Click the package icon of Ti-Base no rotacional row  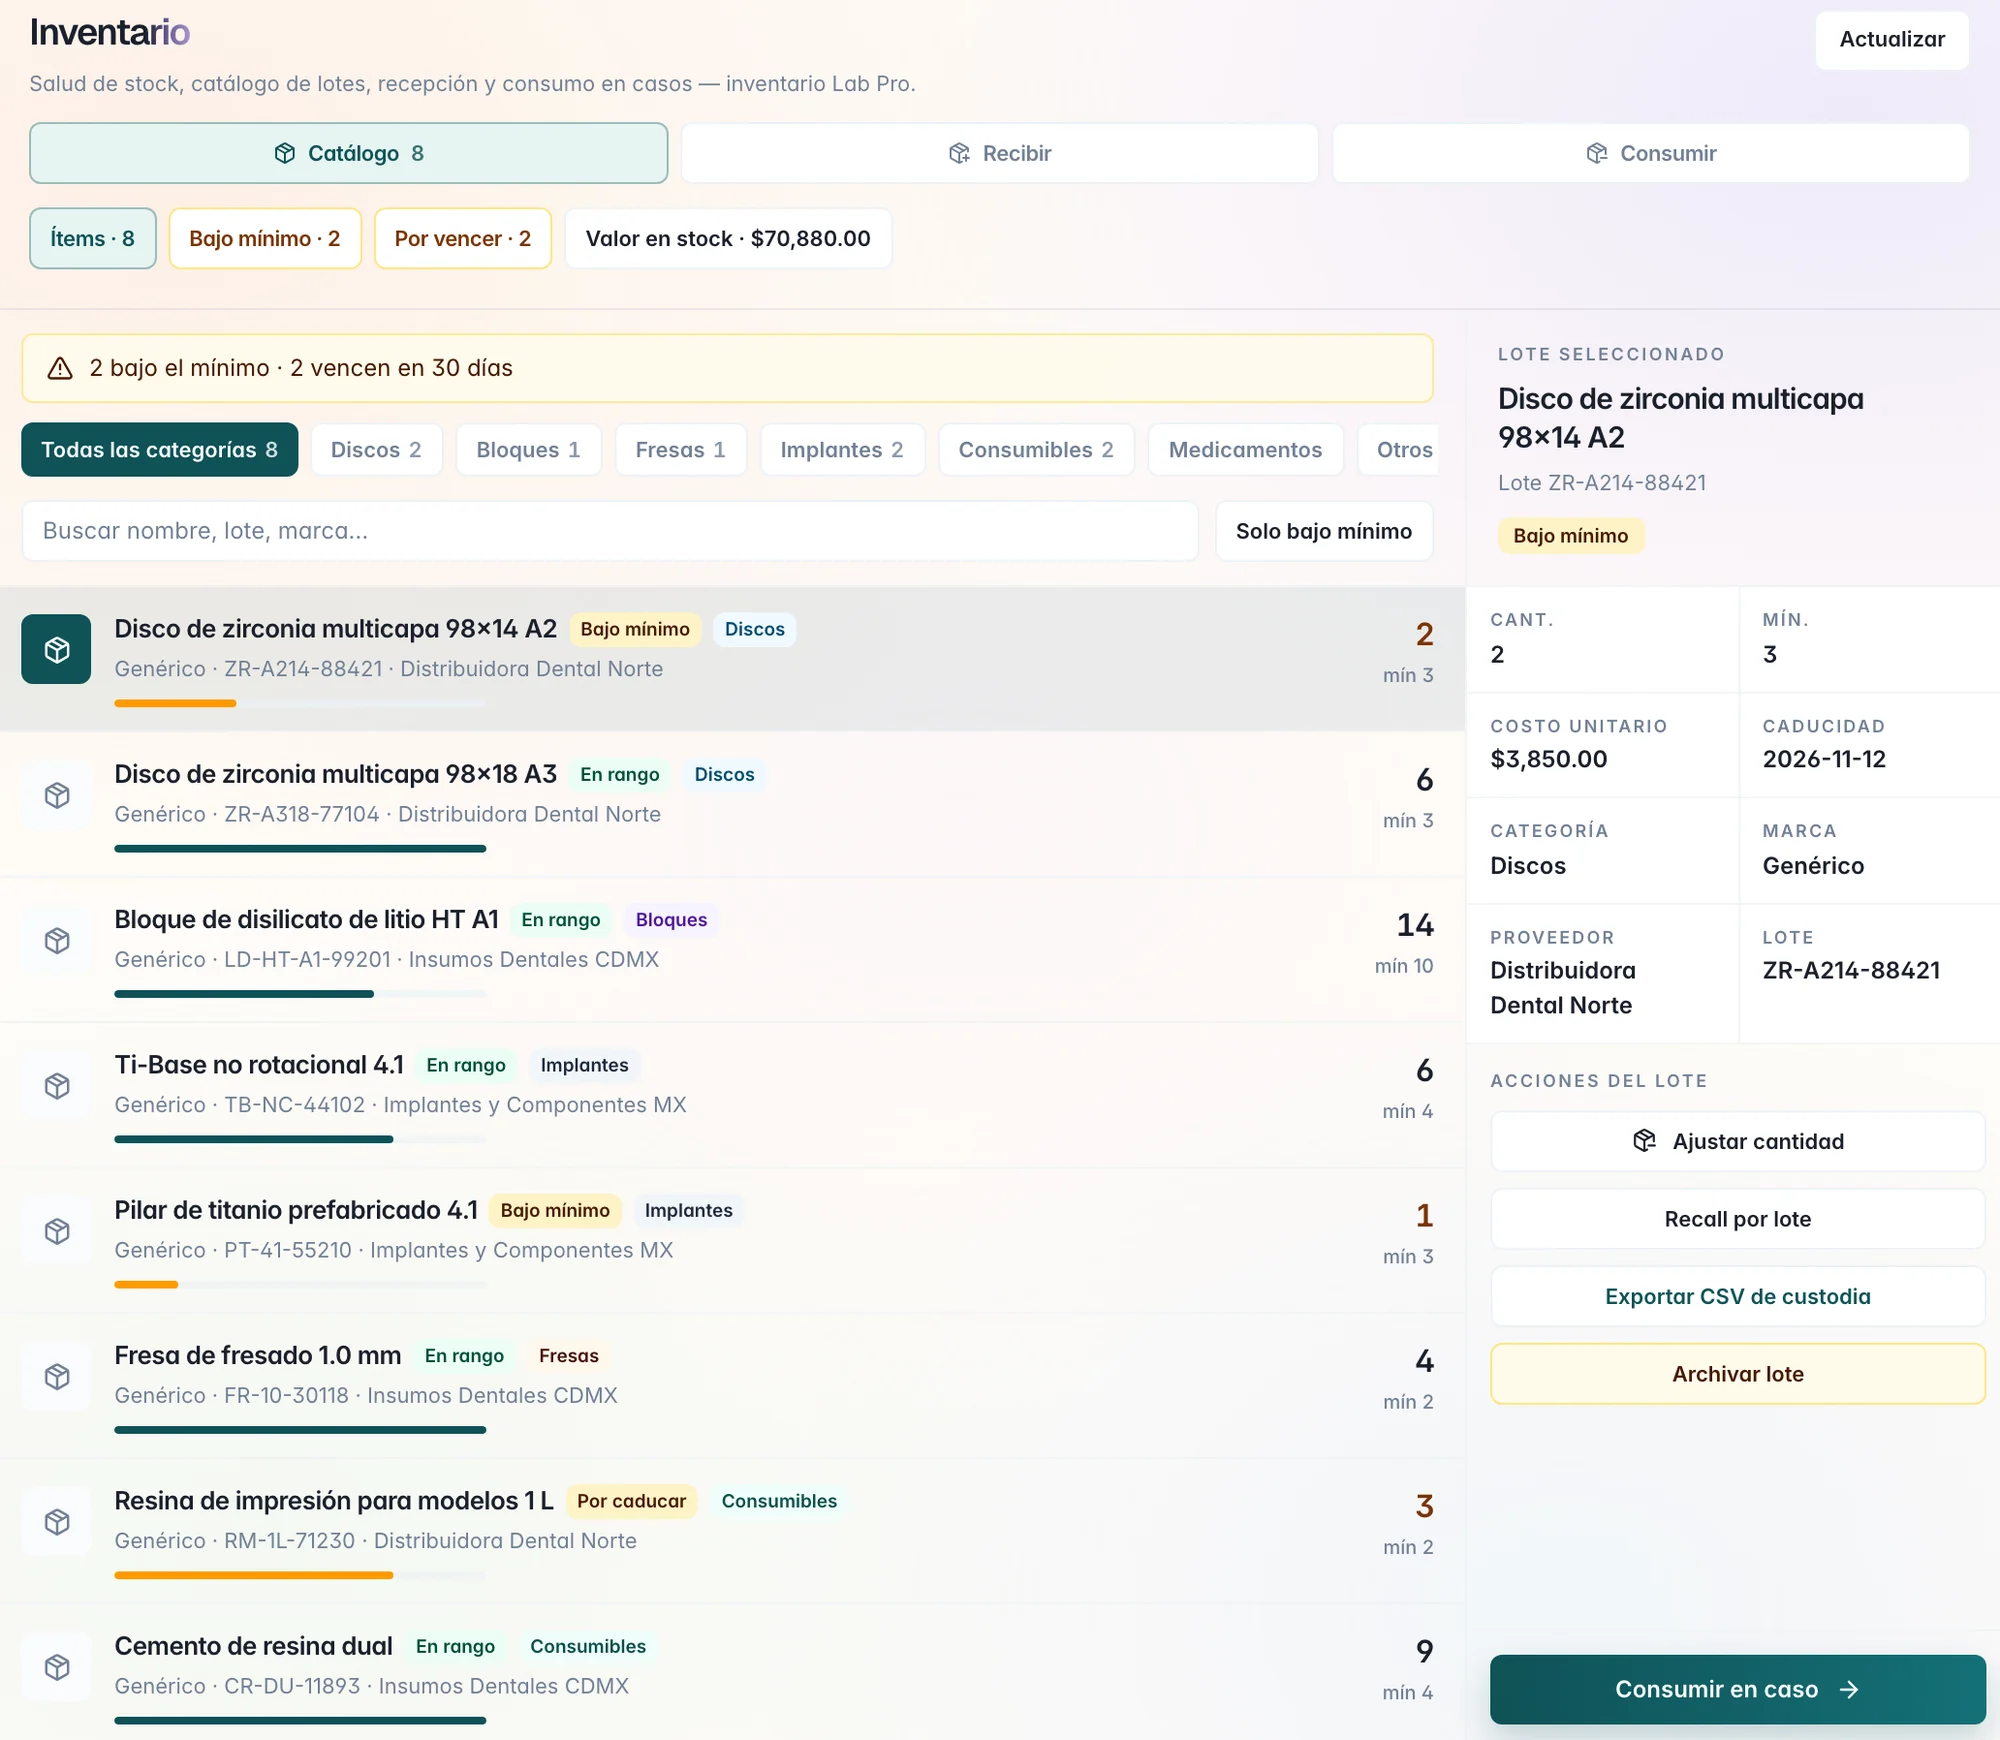pos(57,1086)
